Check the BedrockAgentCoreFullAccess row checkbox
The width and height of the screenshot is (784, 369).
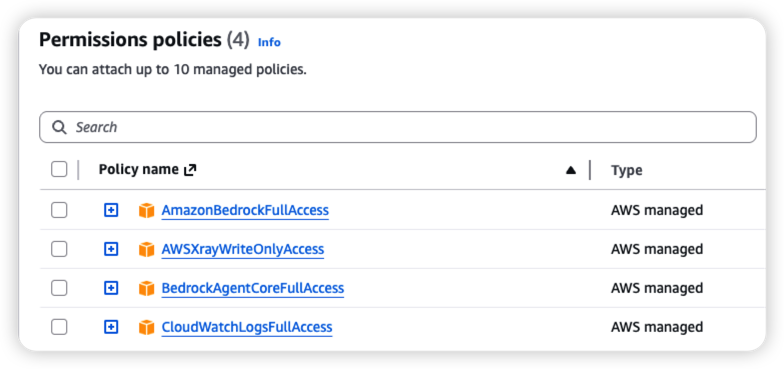pyautogui.click(x=59, y=288)
